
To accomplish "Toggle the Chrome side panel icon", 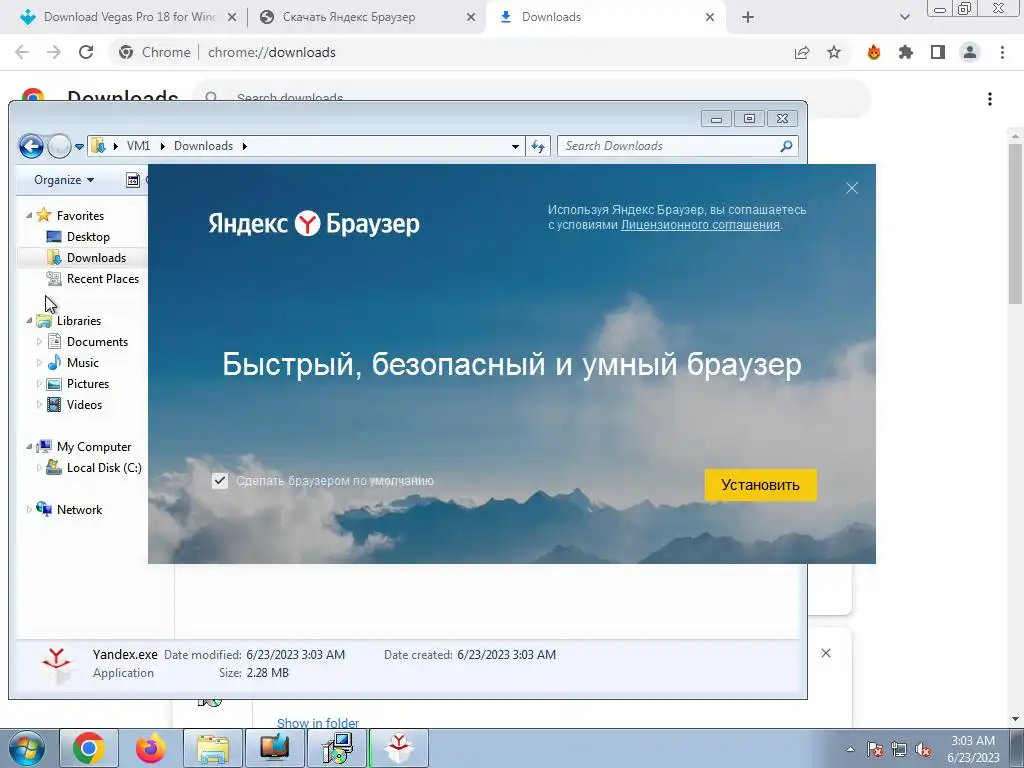I will [x=938, y=52].
